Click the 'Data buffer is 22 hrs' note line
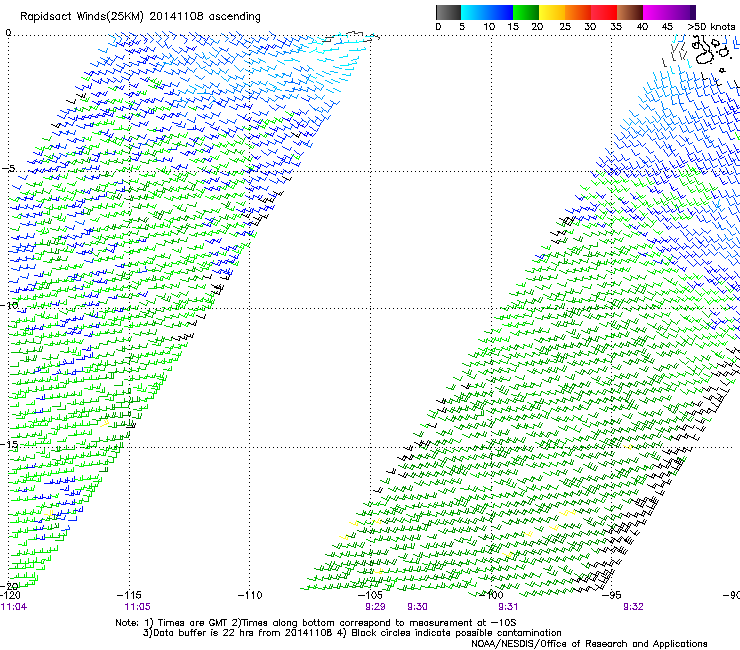Image resolution: width=740 pixels, height=650 pixels. [352, 633]
